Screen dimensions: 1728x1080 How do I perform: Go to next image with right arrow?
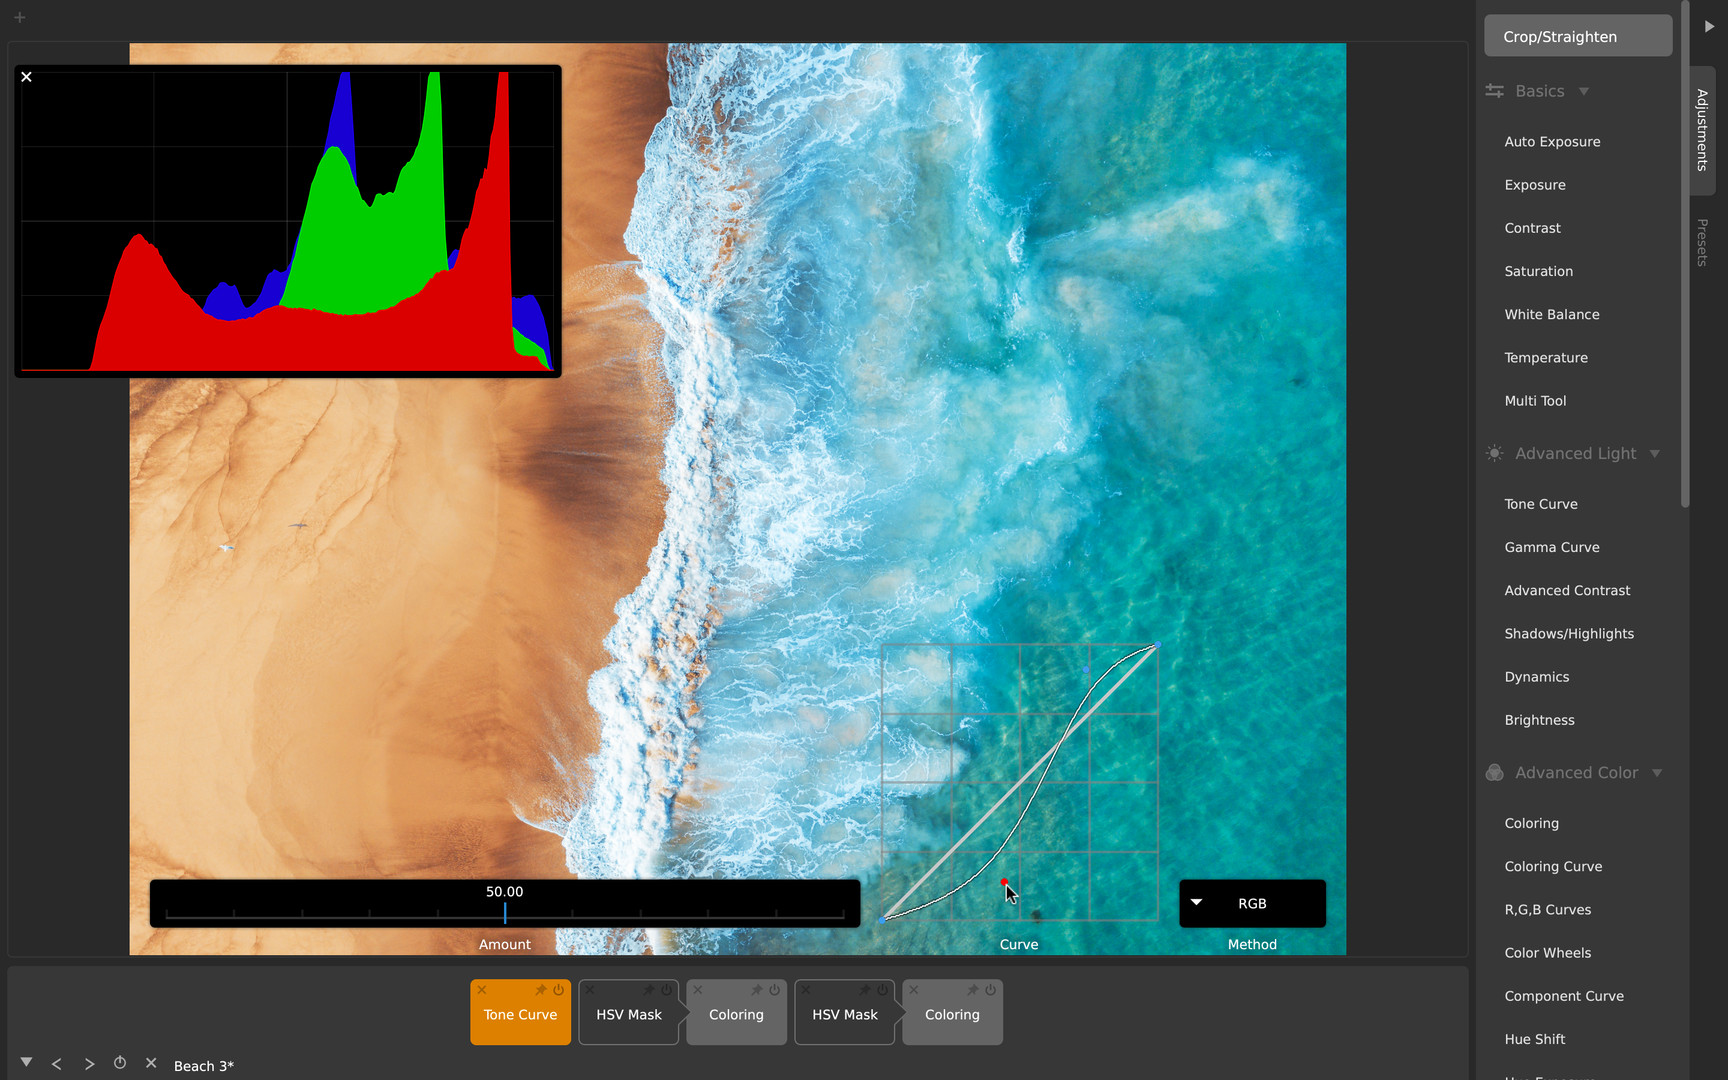89,1064
